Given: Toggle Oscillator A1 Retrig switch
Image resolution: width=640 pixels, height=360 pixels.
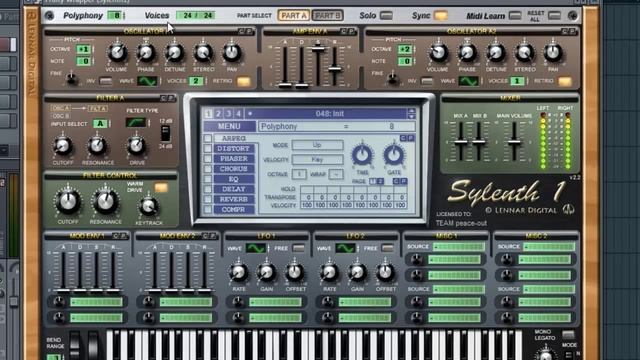Looking at the screenshot, I should coord(243,81).
